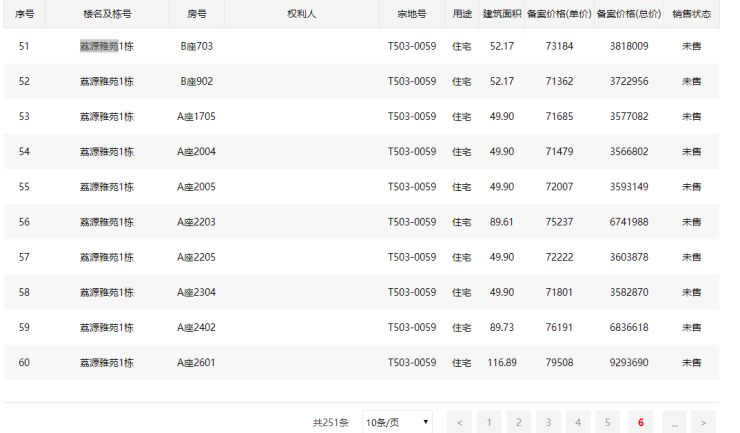Click the 销售状态 column header
Image resolution: width=740 pixels, height=433 pixels.
click(691, 14)
